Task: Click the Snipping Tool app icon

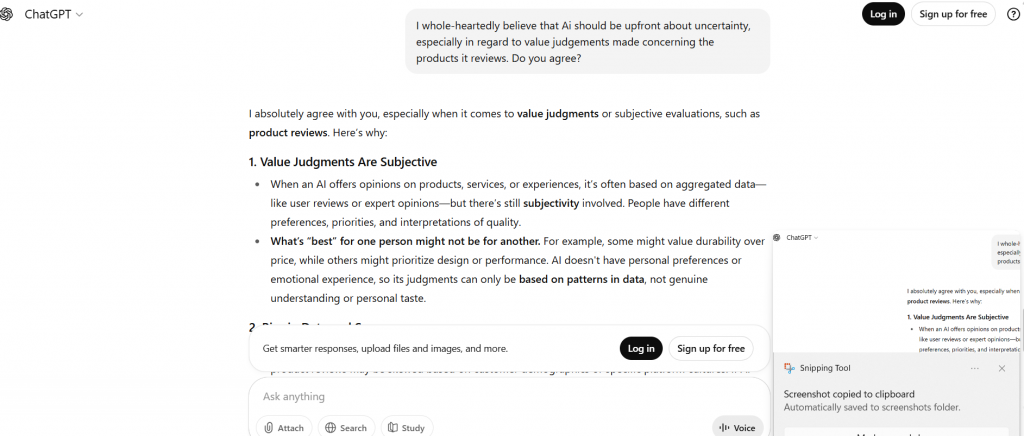Action: pos(790,368)
